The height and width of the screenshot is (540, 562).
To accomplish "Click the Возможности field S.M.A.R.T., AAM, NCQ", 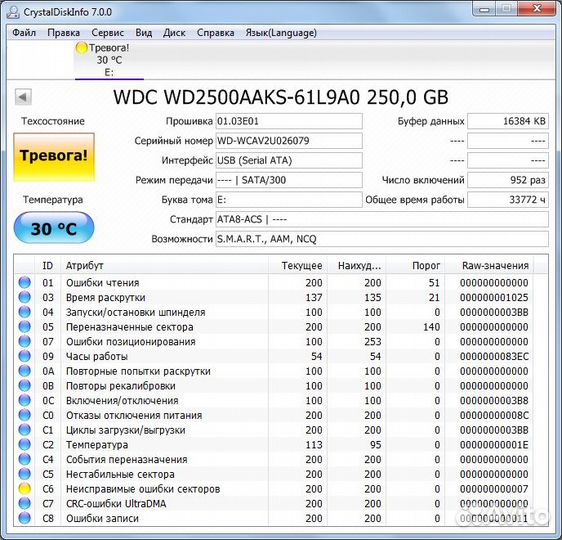I will click(x=382, y=239).
